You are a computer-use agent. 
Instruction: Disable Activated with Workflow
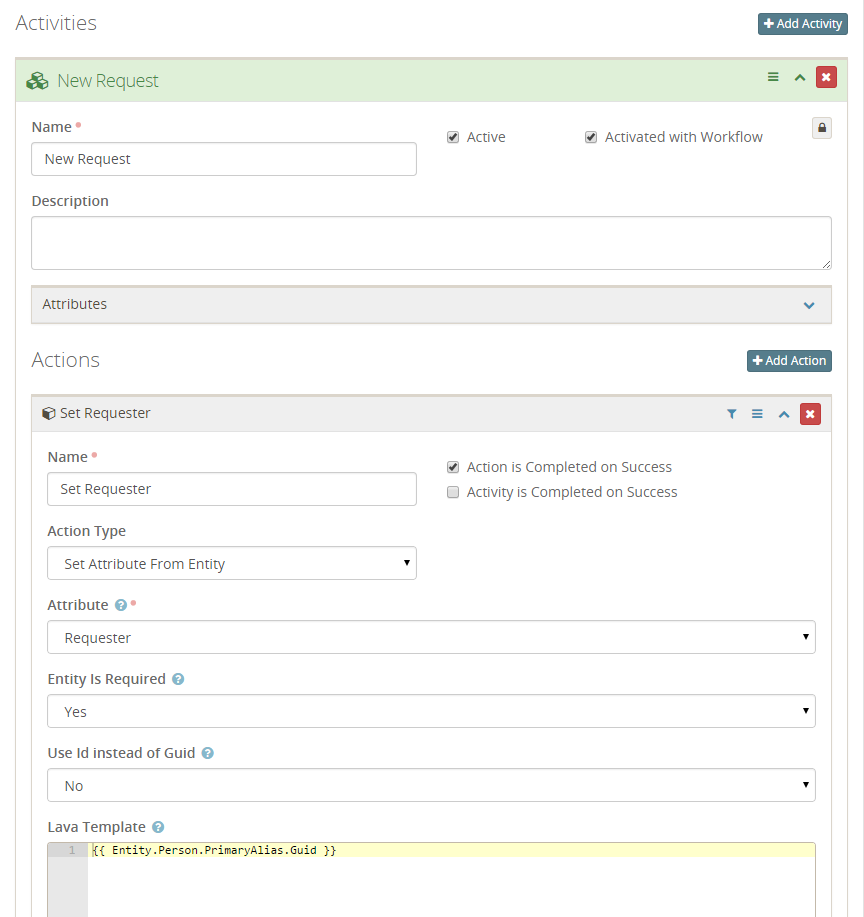coord(590,137)
